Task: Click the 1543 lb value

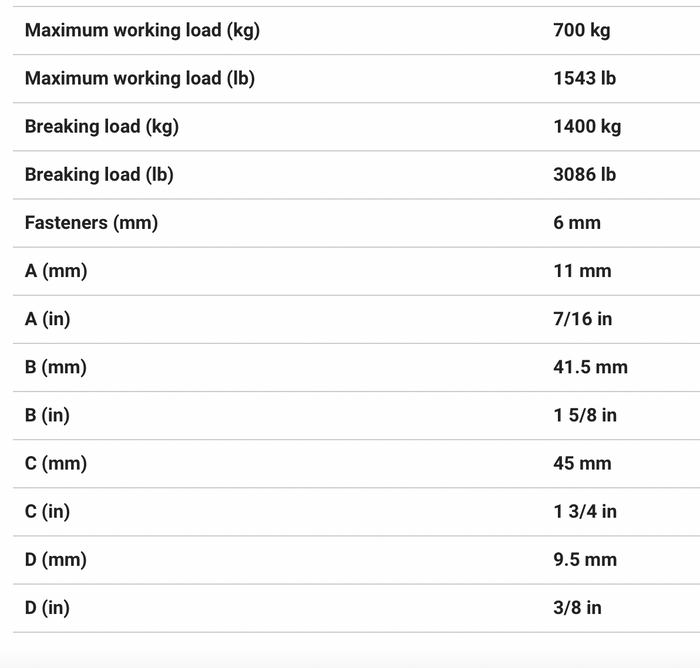Action: [584, 79]
